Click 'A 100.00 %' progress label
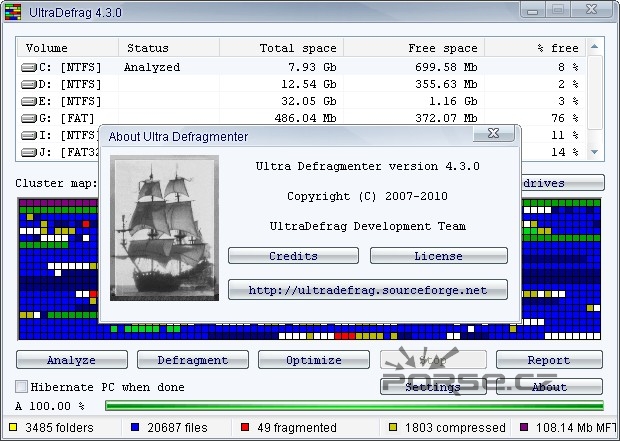 click(50, 406)
